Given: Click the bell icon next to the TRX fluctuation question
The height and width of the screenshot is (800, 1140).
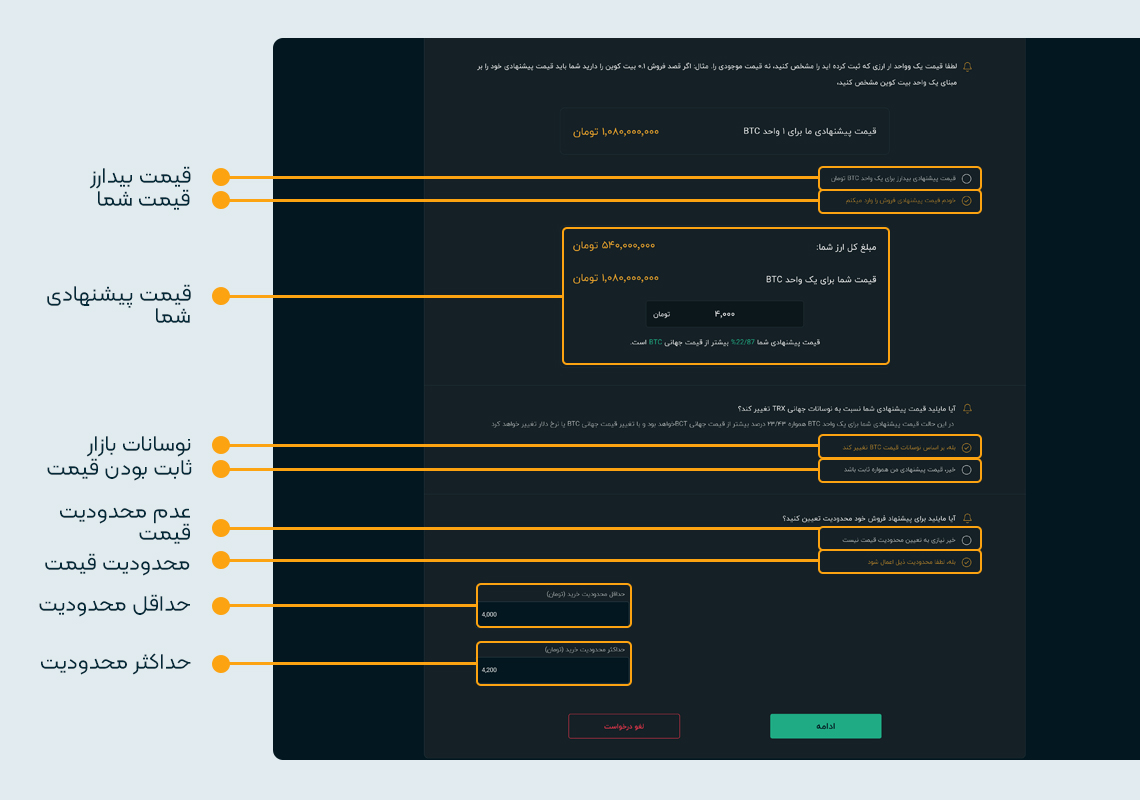Looking at the screenshot, I should pyautogui.click(x=967, y=409).
